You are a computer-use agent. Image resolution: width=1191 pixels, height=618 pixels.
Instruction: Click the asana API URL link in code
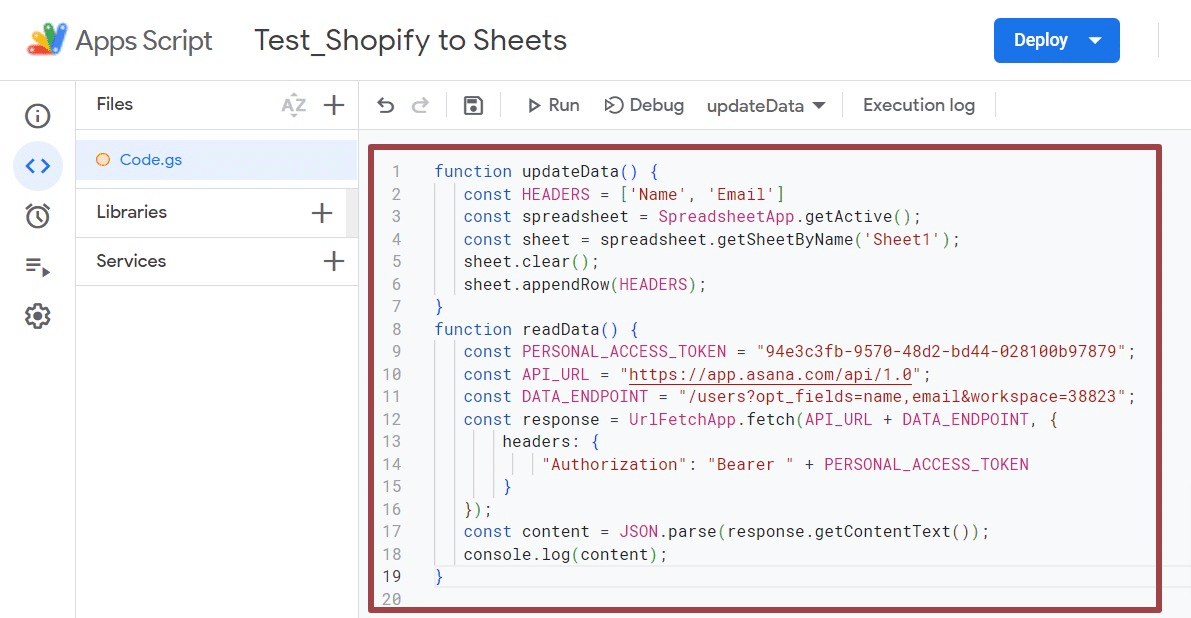770,374
